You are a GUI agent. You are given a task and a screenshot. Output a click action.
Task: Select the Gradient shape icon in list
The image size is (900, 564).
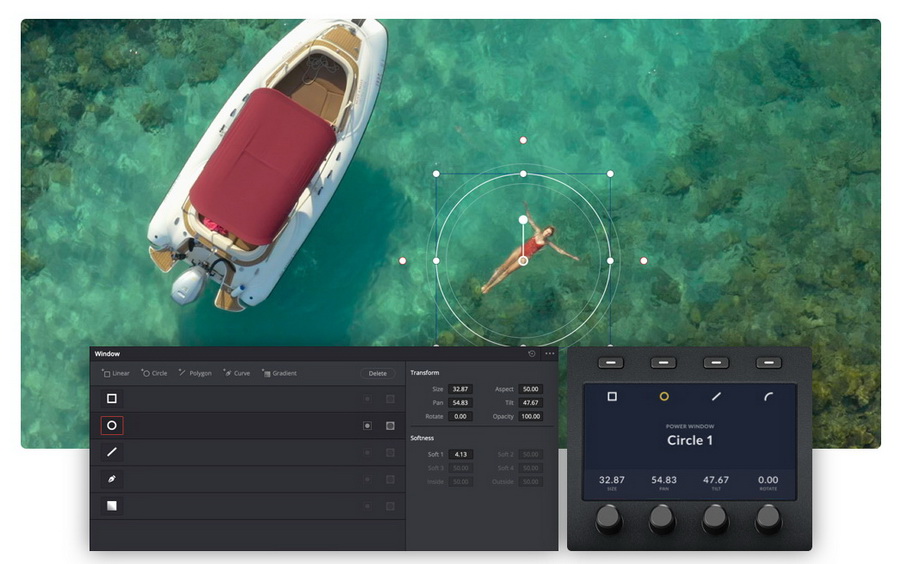click(112, 505)
